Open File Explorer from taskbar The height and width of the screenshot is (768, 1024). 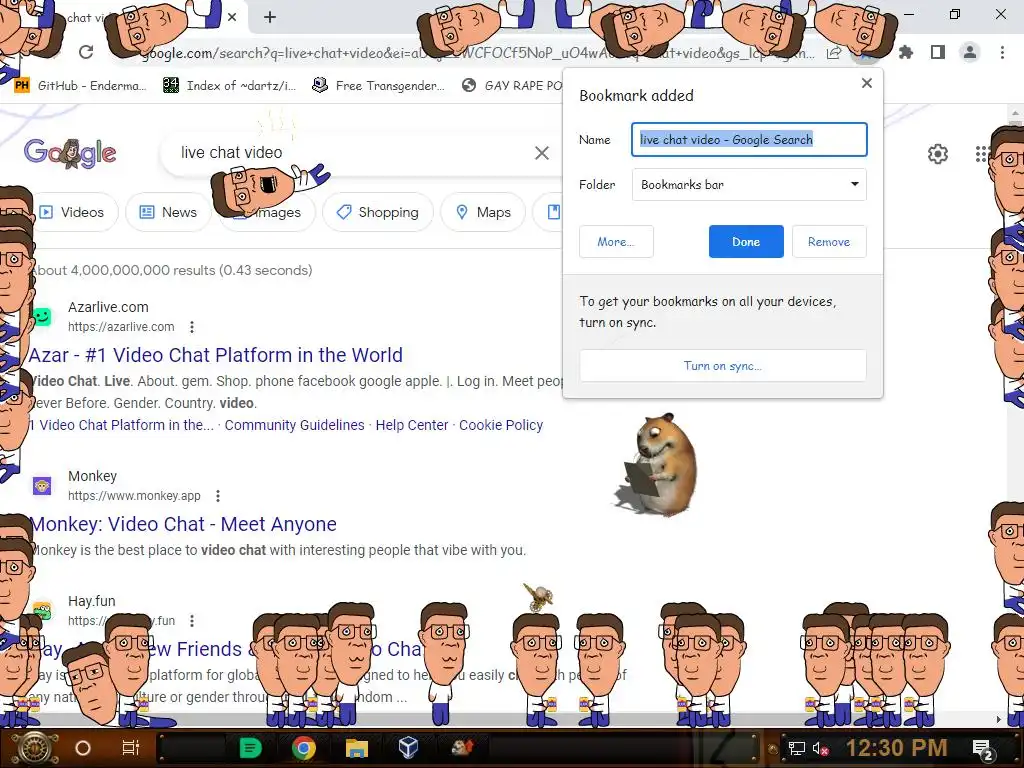(357, 748)
